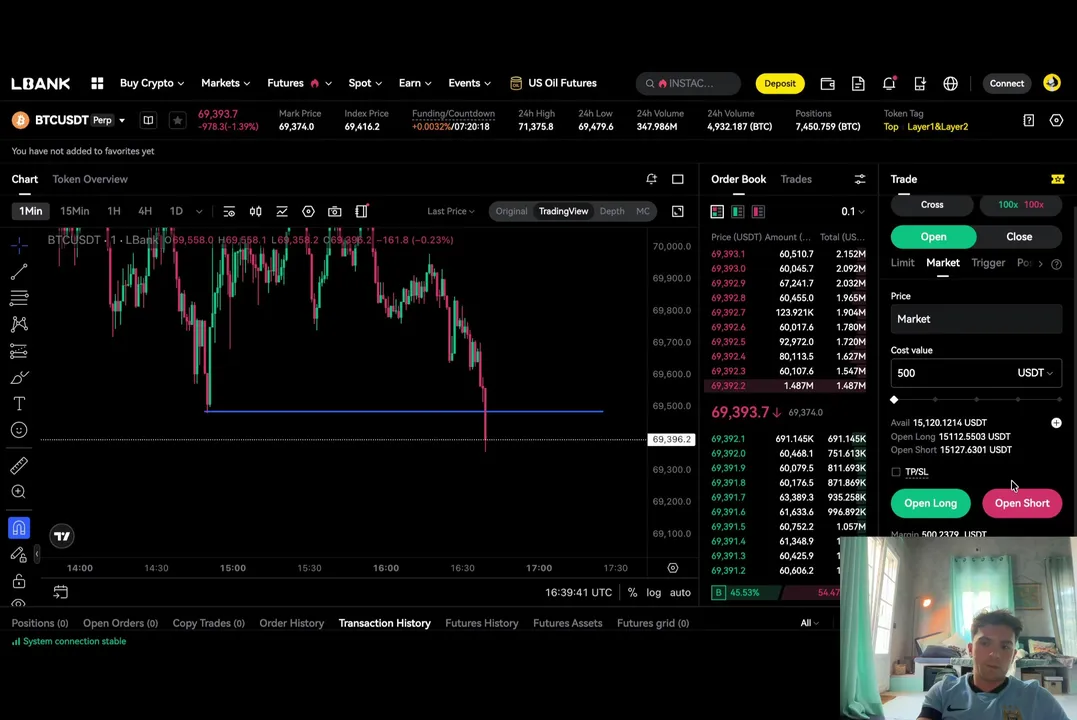Switch to Open position mode

tap(933, 236)
